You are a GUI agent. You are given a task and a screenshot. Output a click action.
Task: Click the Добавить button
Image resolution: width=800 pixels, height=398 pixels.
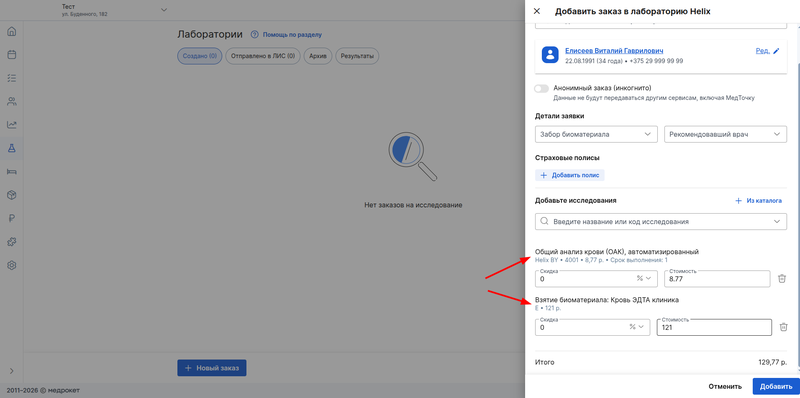pyautogui.click(x=776, y=386)
